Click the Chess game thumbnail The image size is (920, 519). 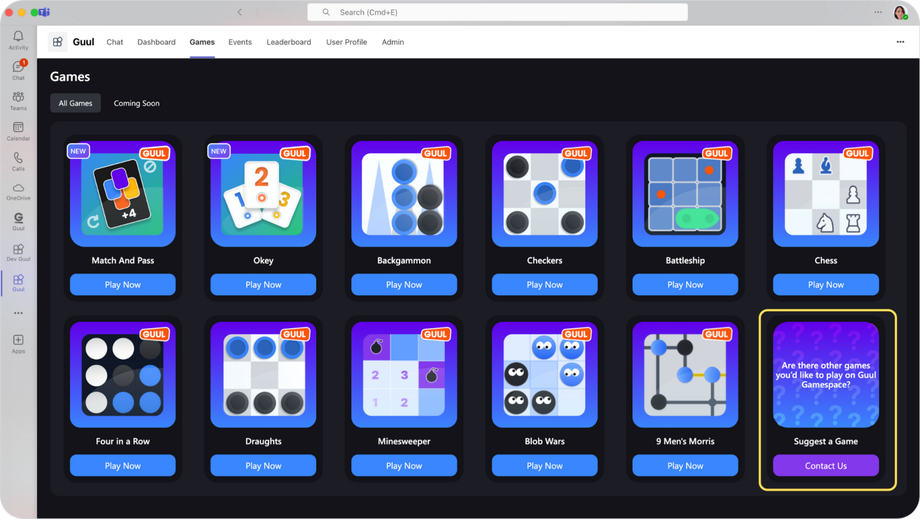[826, 194]
